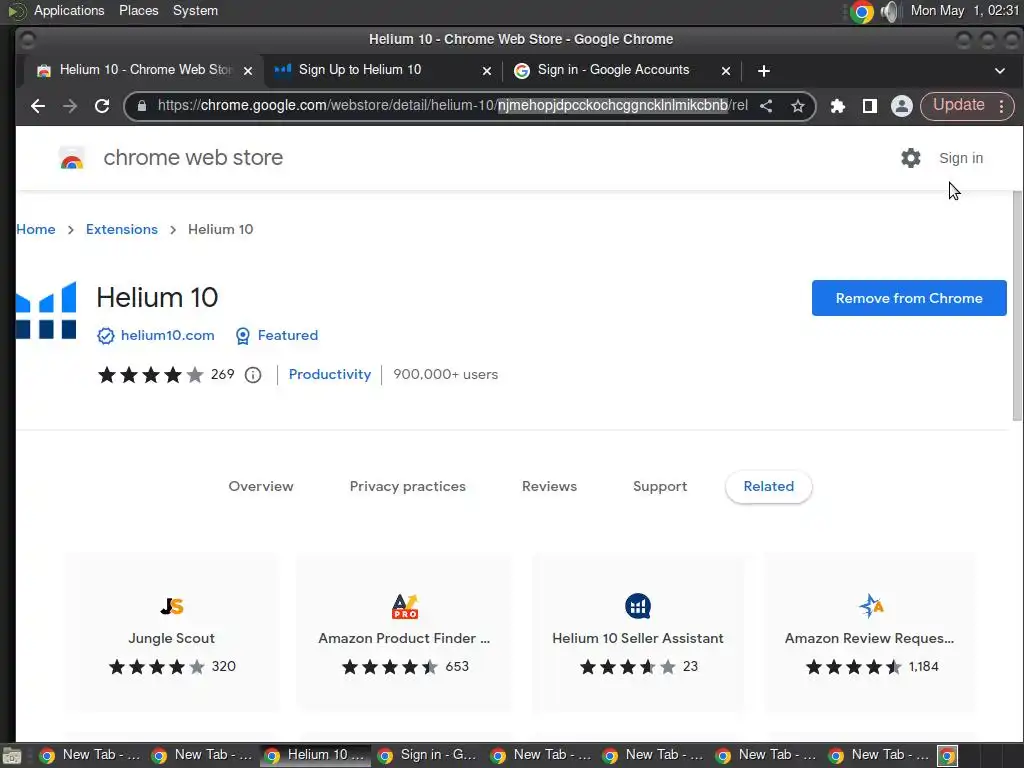This screenshot has width=1024, height=768.
Task: Click the site security padlock icon
Action: pyautogui.click(x=142, y=106)
